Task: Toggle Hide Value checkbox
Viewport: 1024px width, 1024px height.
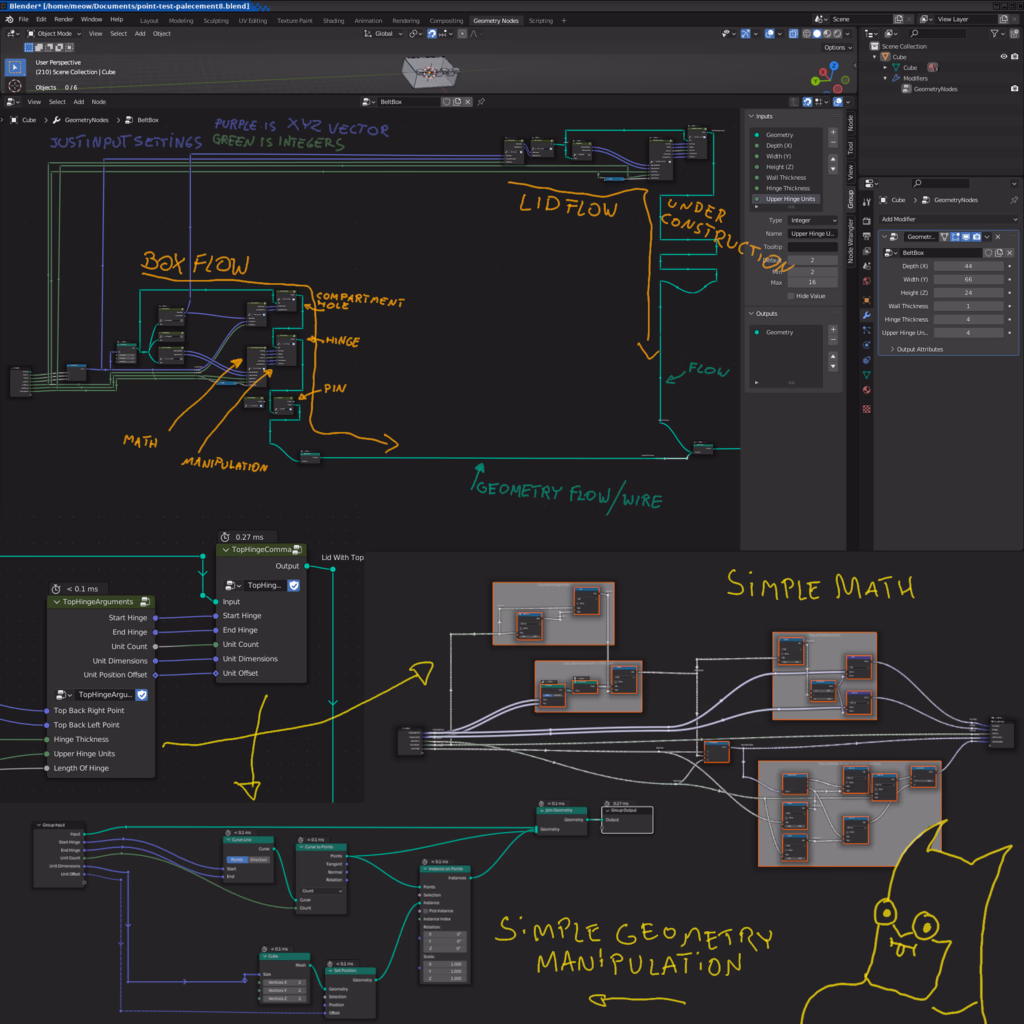Action: [x=792, y=296]
